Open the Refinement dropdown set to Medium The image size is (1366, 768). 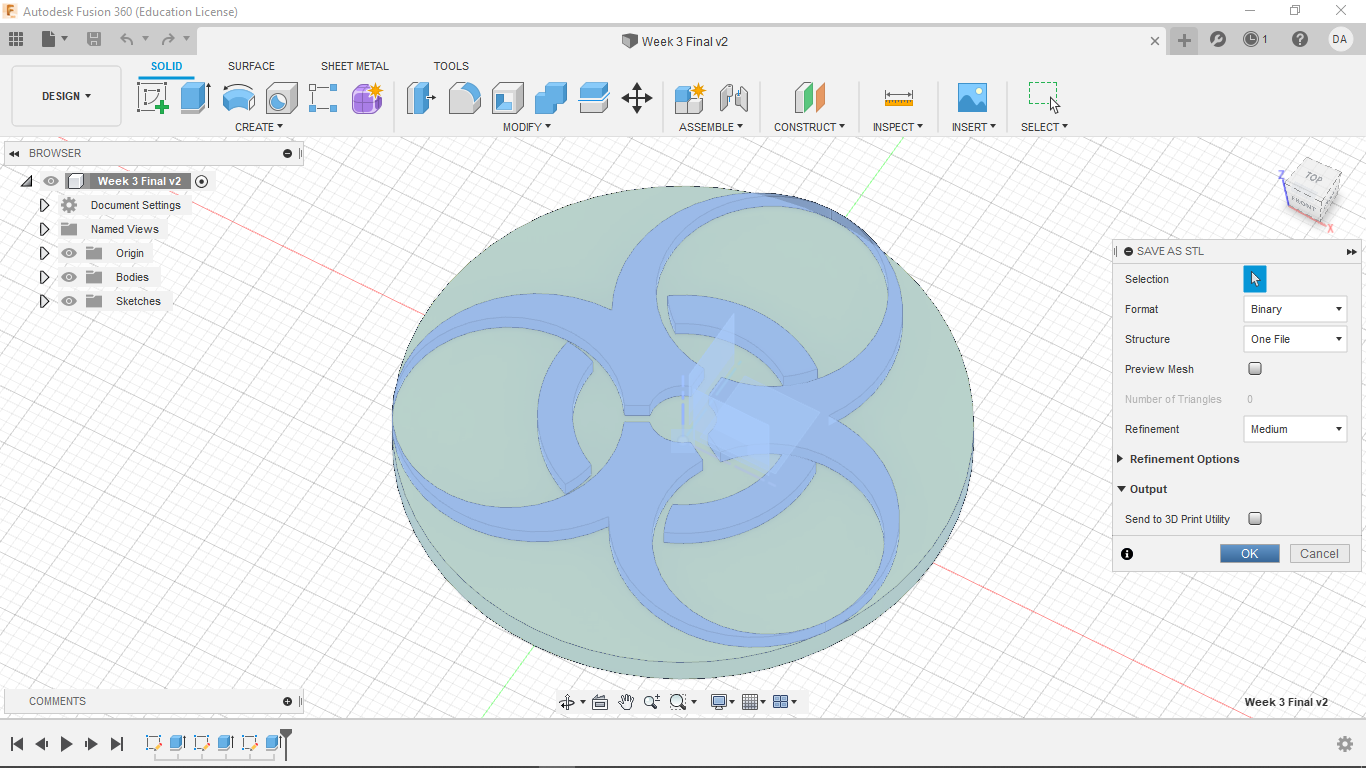1295,429
